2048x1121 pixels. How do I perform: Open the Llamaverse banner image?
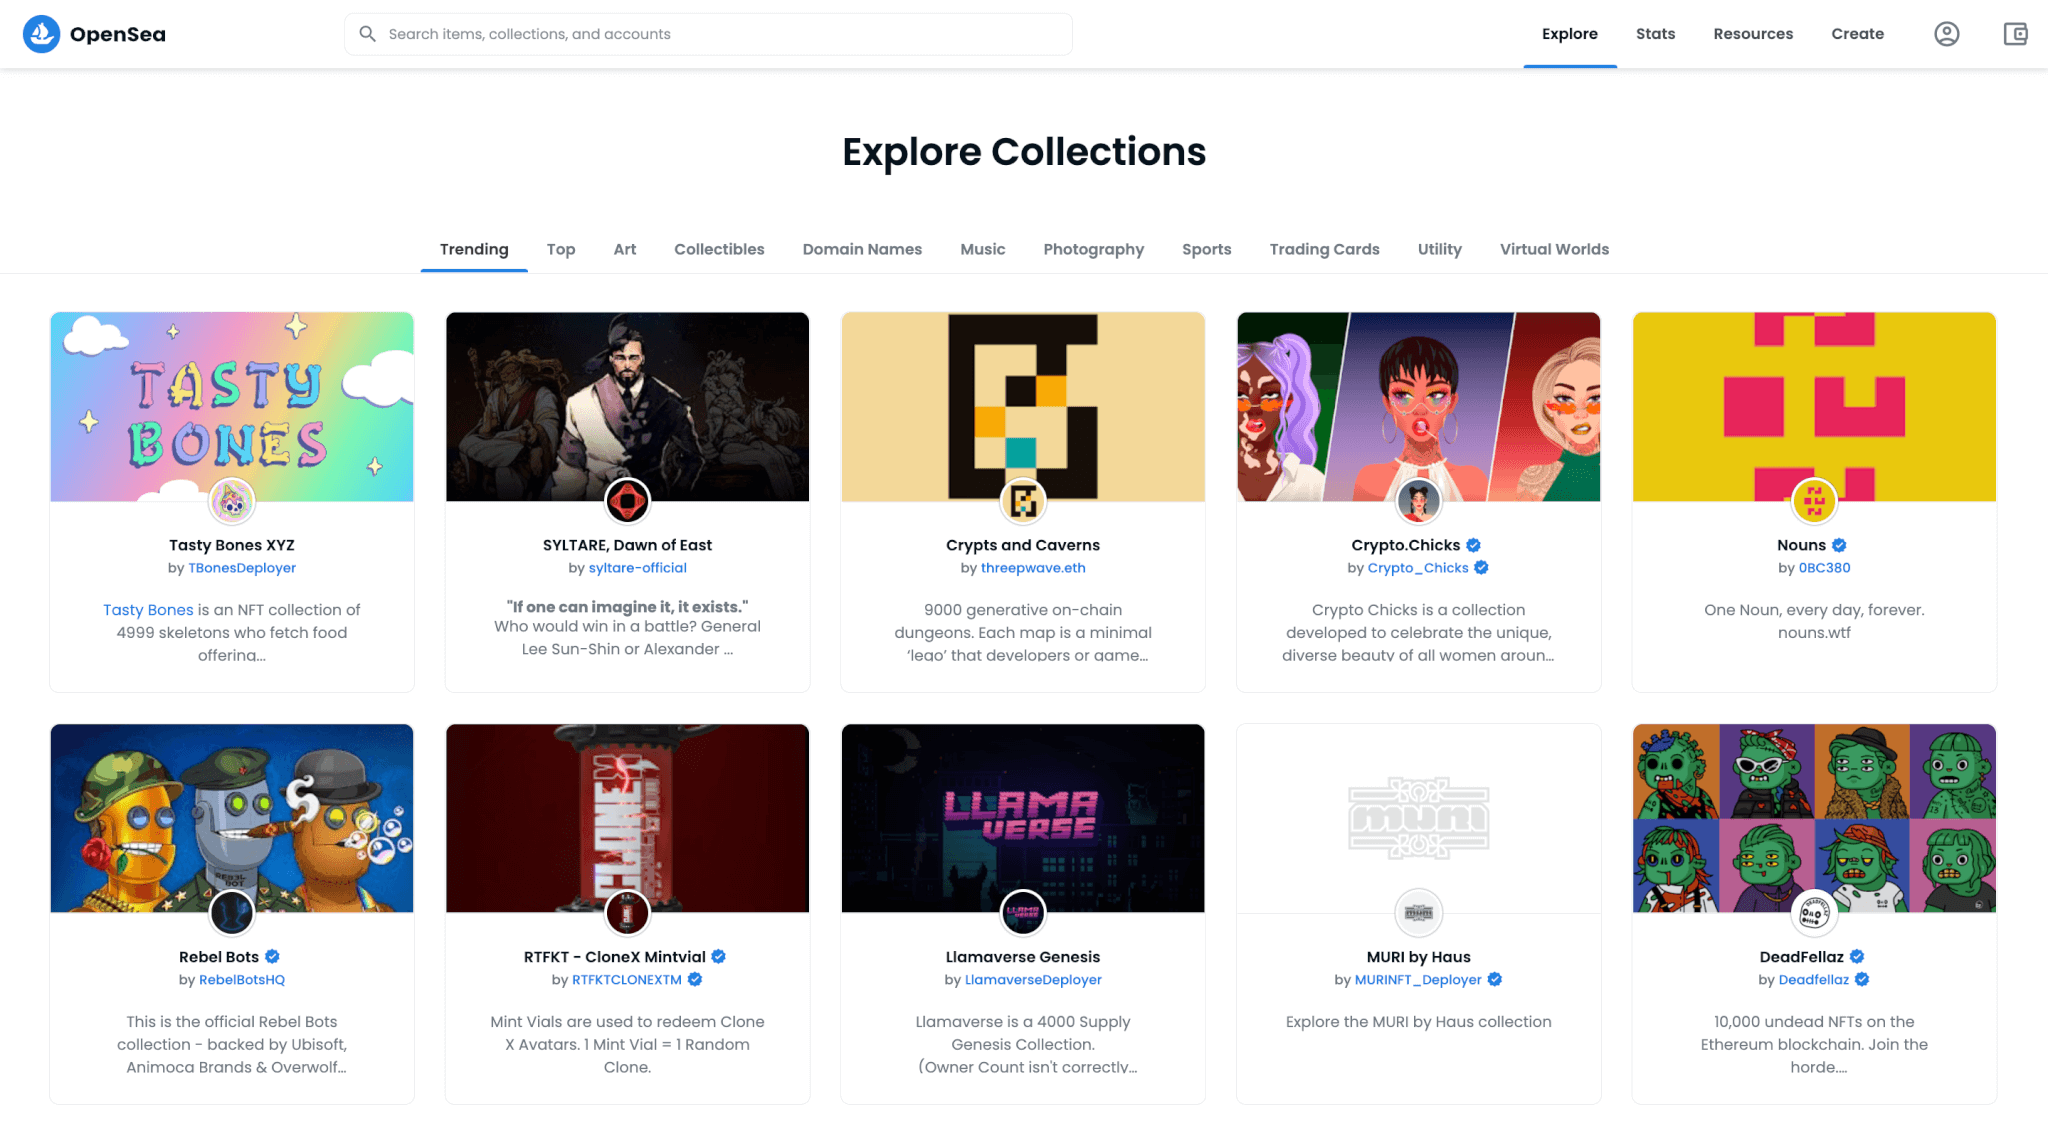(1023, 818)
